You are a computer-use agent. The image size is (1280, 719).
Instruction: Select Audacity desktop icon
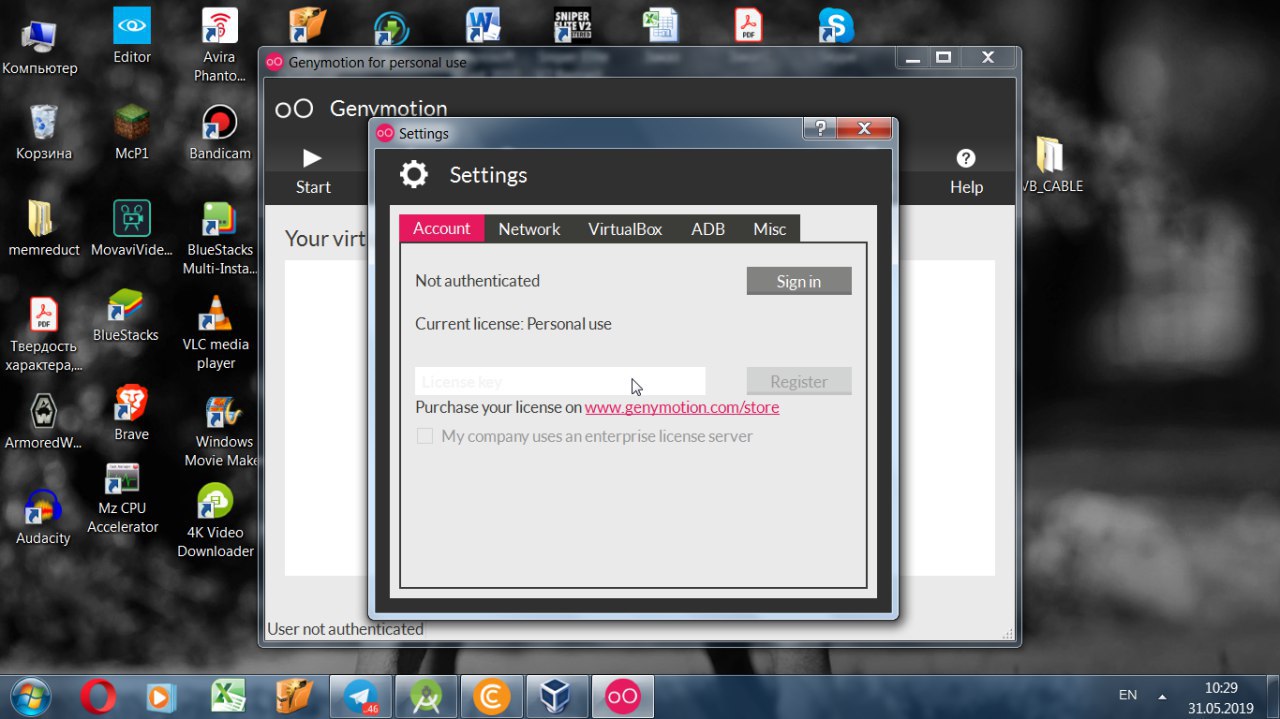43,517
